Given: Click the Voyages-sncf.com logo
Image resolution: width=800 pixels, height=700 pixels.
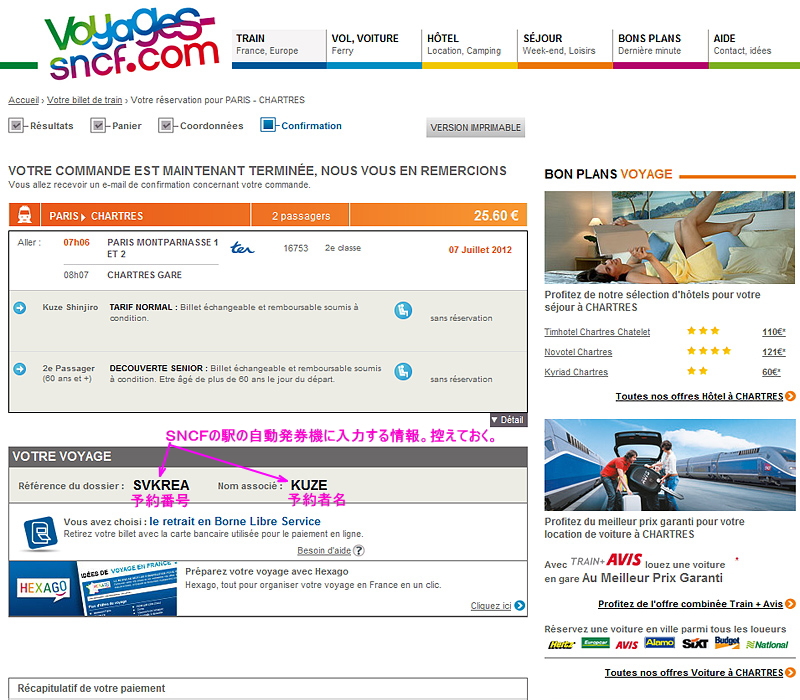Looking at the screenshot, I should pyautogui.click(x=134, y=43).
